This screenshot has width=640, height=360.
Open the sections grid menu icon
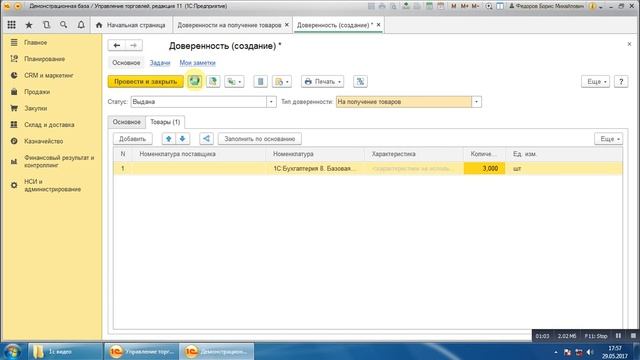coord(11,25)
